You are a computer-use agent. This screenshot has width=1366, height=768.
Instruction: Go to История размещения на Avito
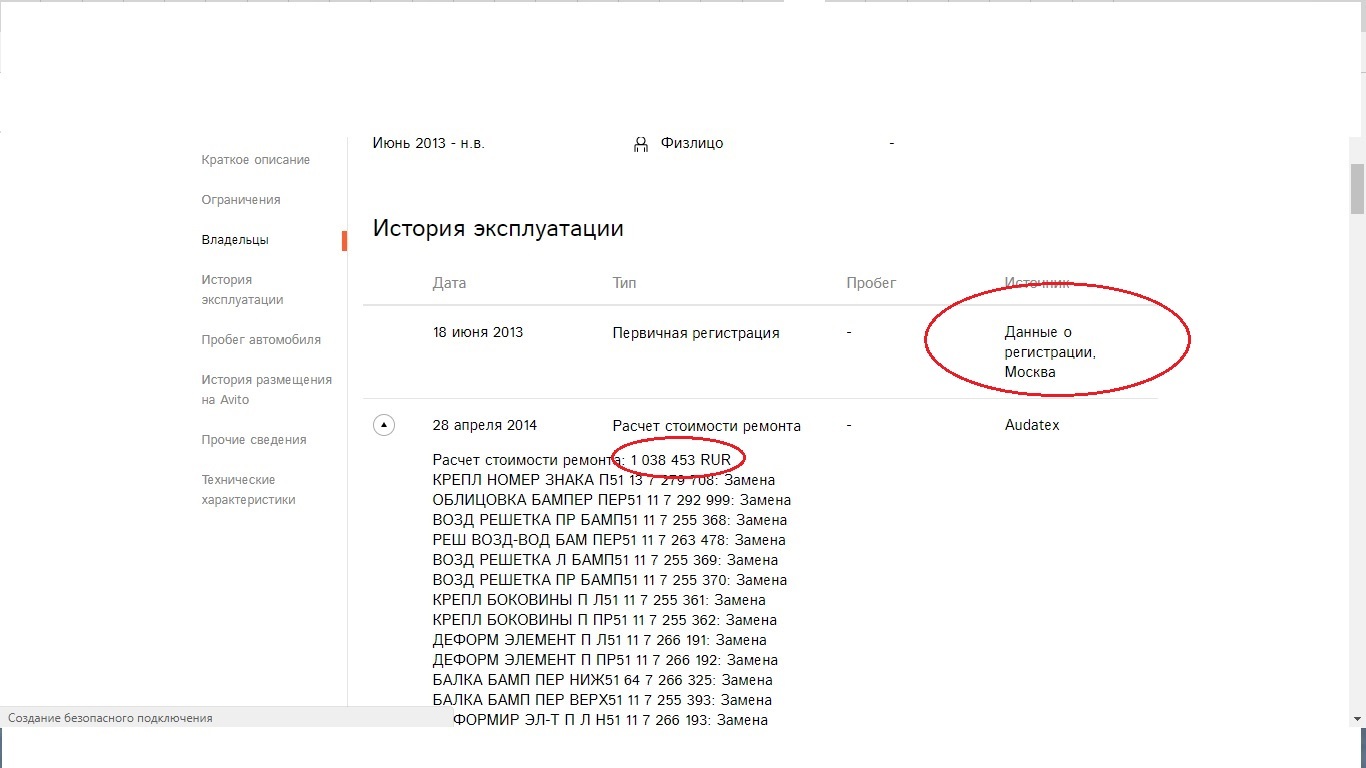(266, 390)
